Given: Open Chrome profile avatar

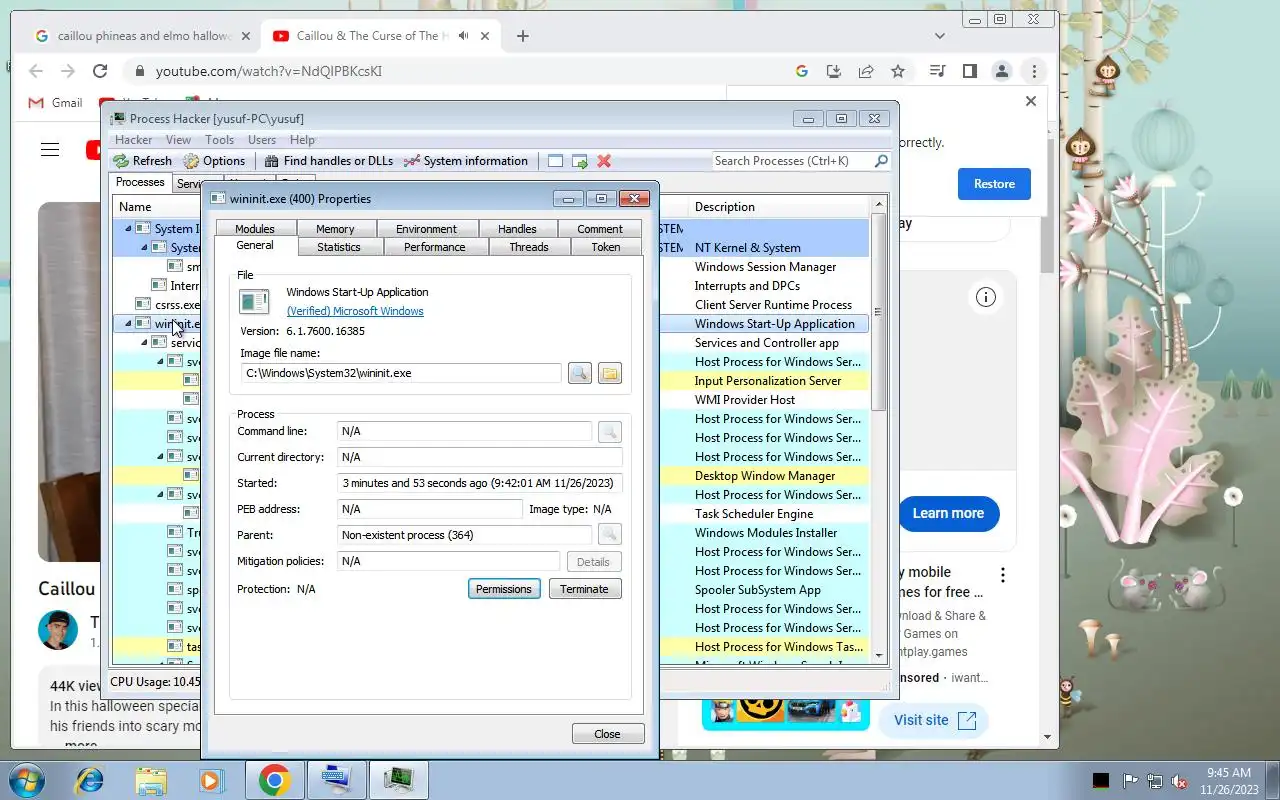Looking at the screenshot, I should click(1001, 71).
